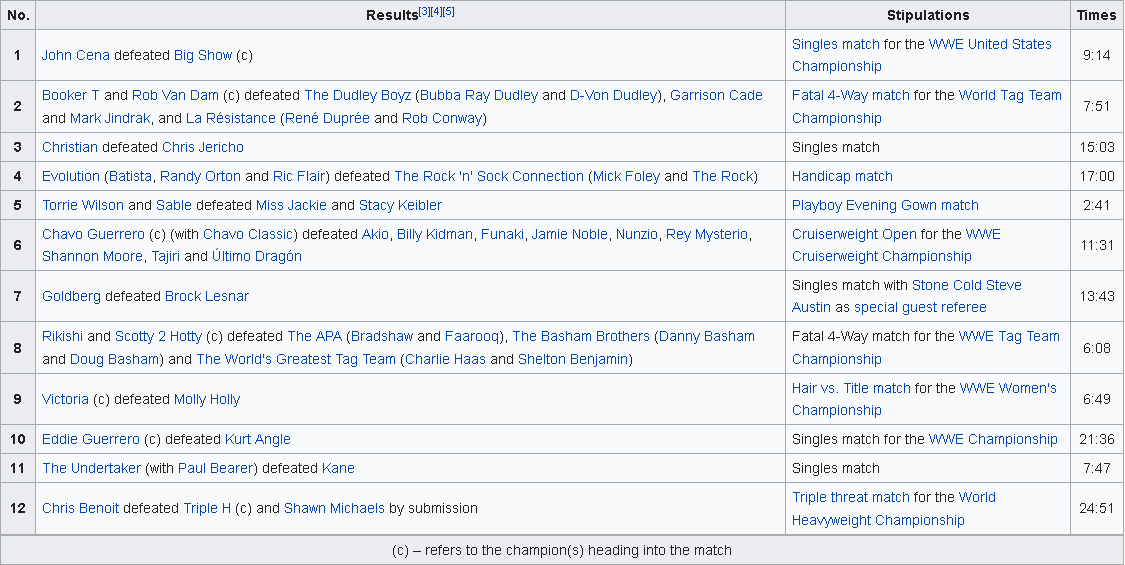Viewport: 1125px width, 565px height.
Task: Click the Fatal 4-Way match link in row 2
Action: coord(850,95)
